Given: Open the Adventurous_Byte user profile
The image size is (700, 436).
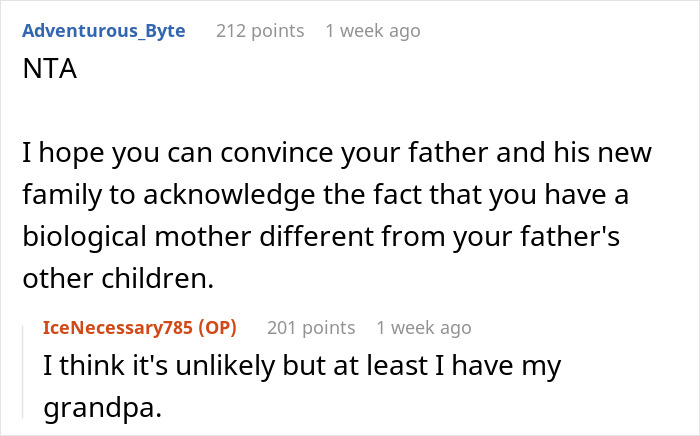Looking at the screenshot, I should (x=103, y=31).
